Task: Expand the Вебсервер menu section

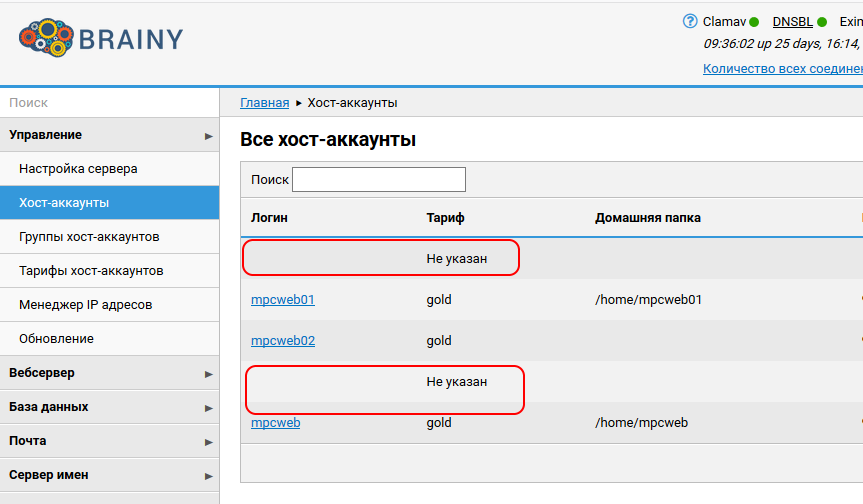Action: pos(109,373)
